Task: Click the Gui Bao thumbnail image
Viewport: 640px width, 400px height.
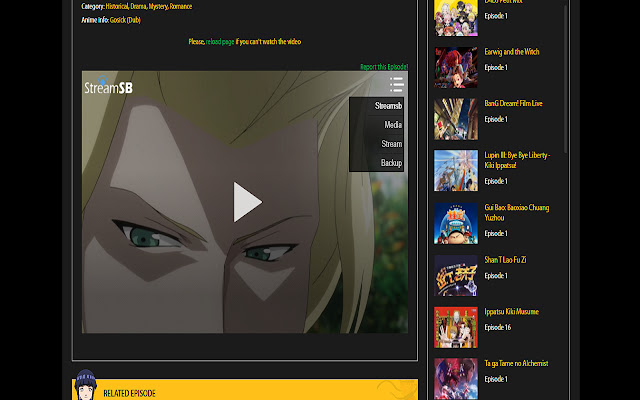Action: [456, 223]
